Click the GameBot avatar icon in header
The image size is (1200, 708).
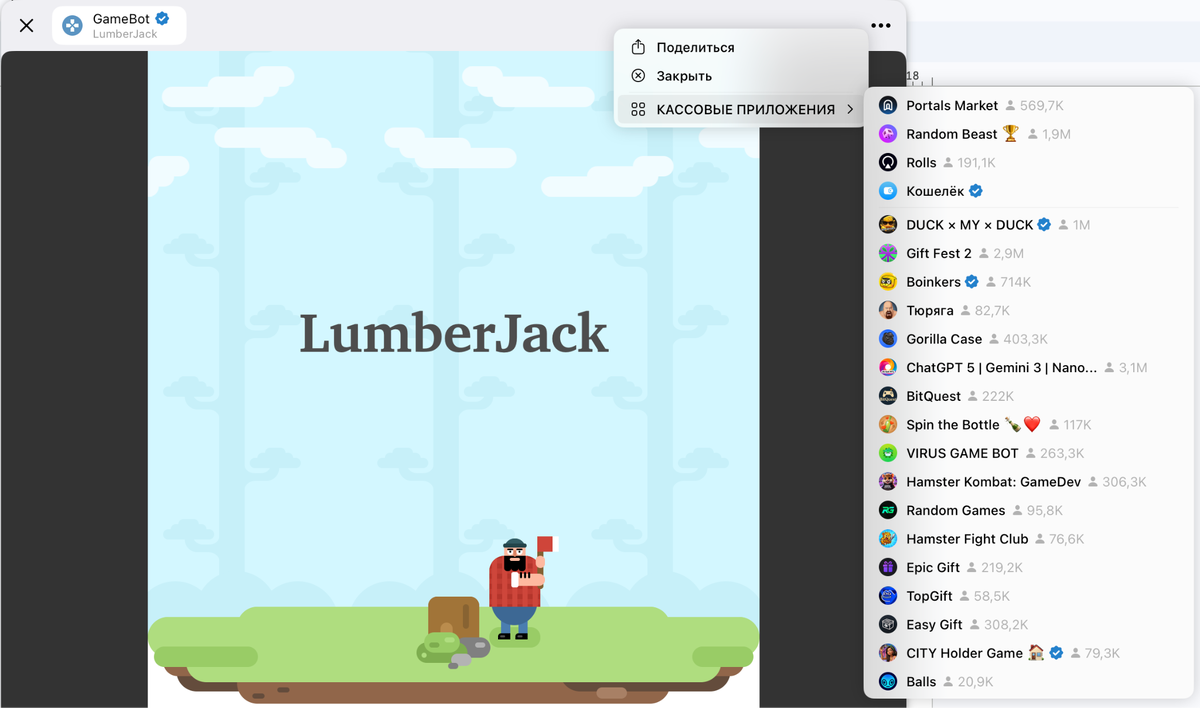point(72,25)
